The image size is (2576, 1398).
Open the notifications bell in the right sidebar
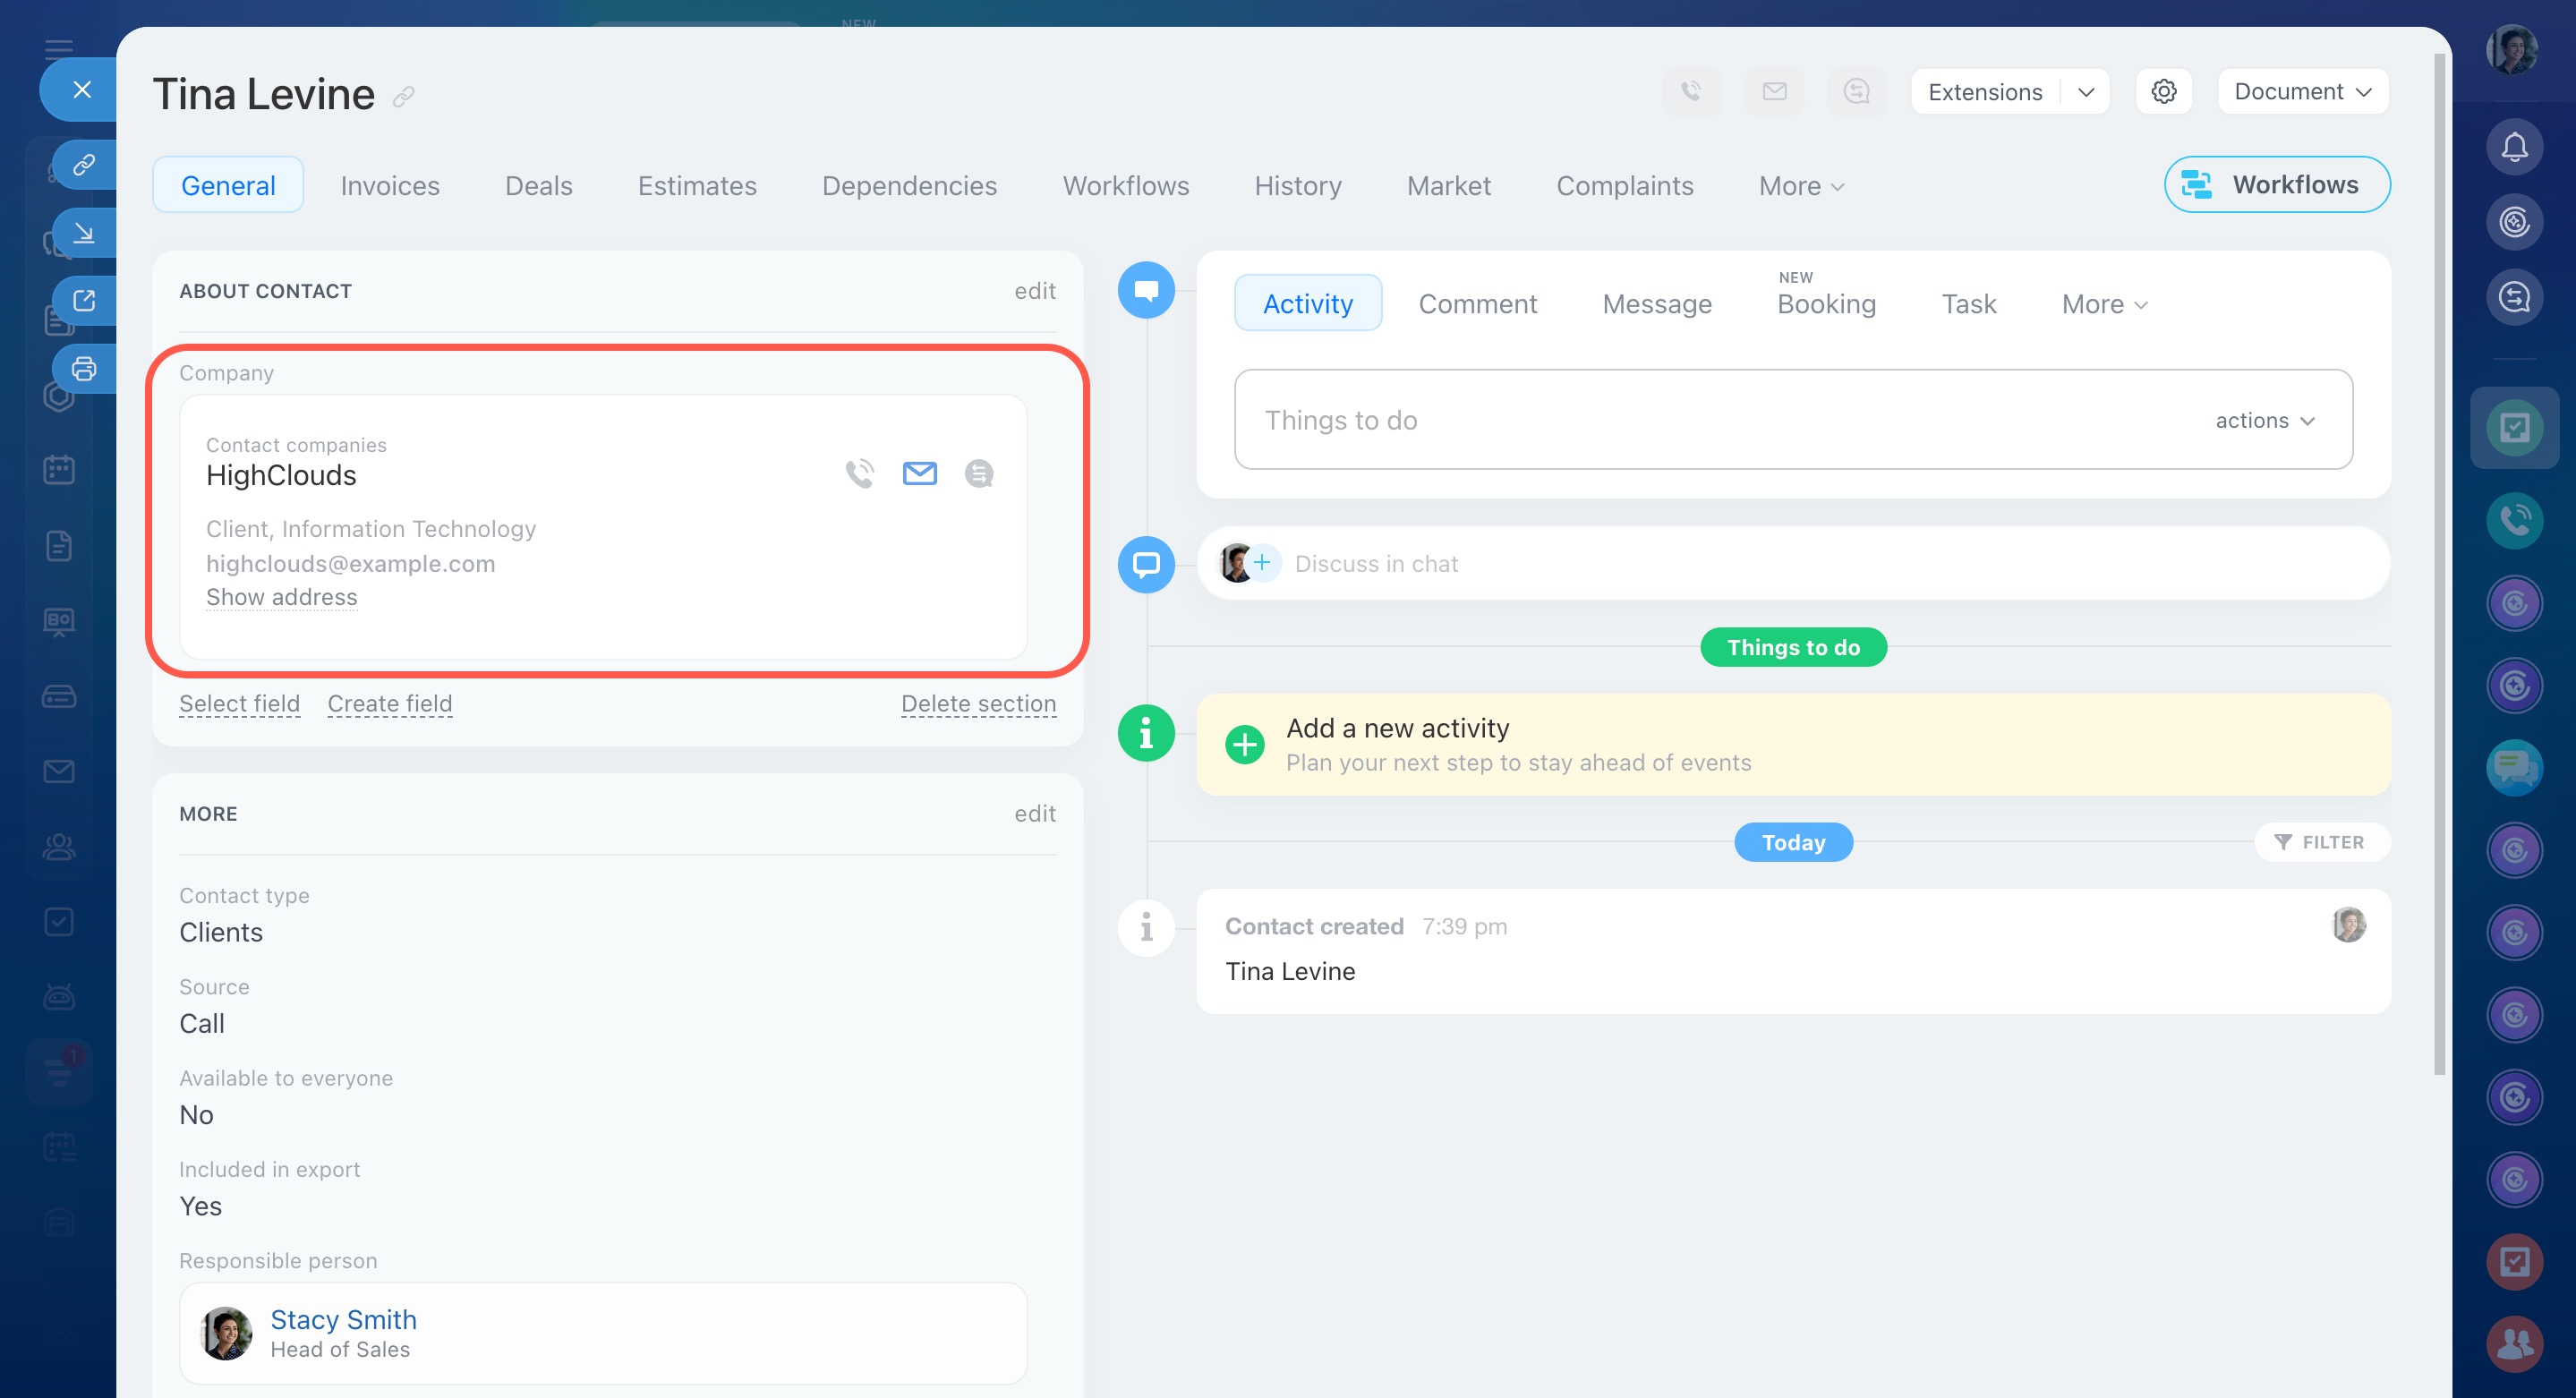[2514, 148]
